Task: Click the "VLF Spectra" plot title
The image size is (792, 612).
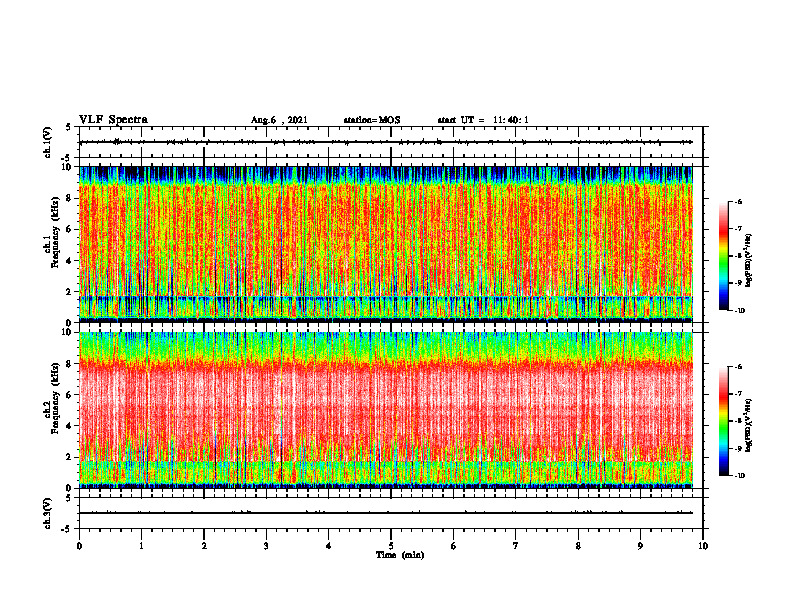Action: pos(113,120)
